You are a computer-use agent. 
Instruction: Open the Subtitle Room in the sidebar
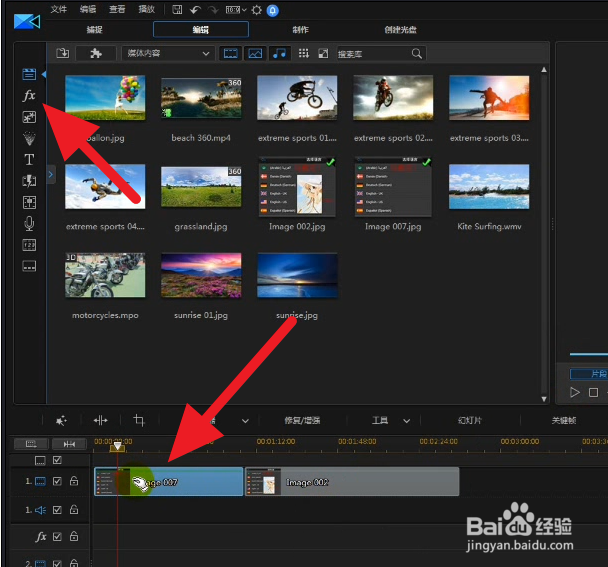coord(29,266)
